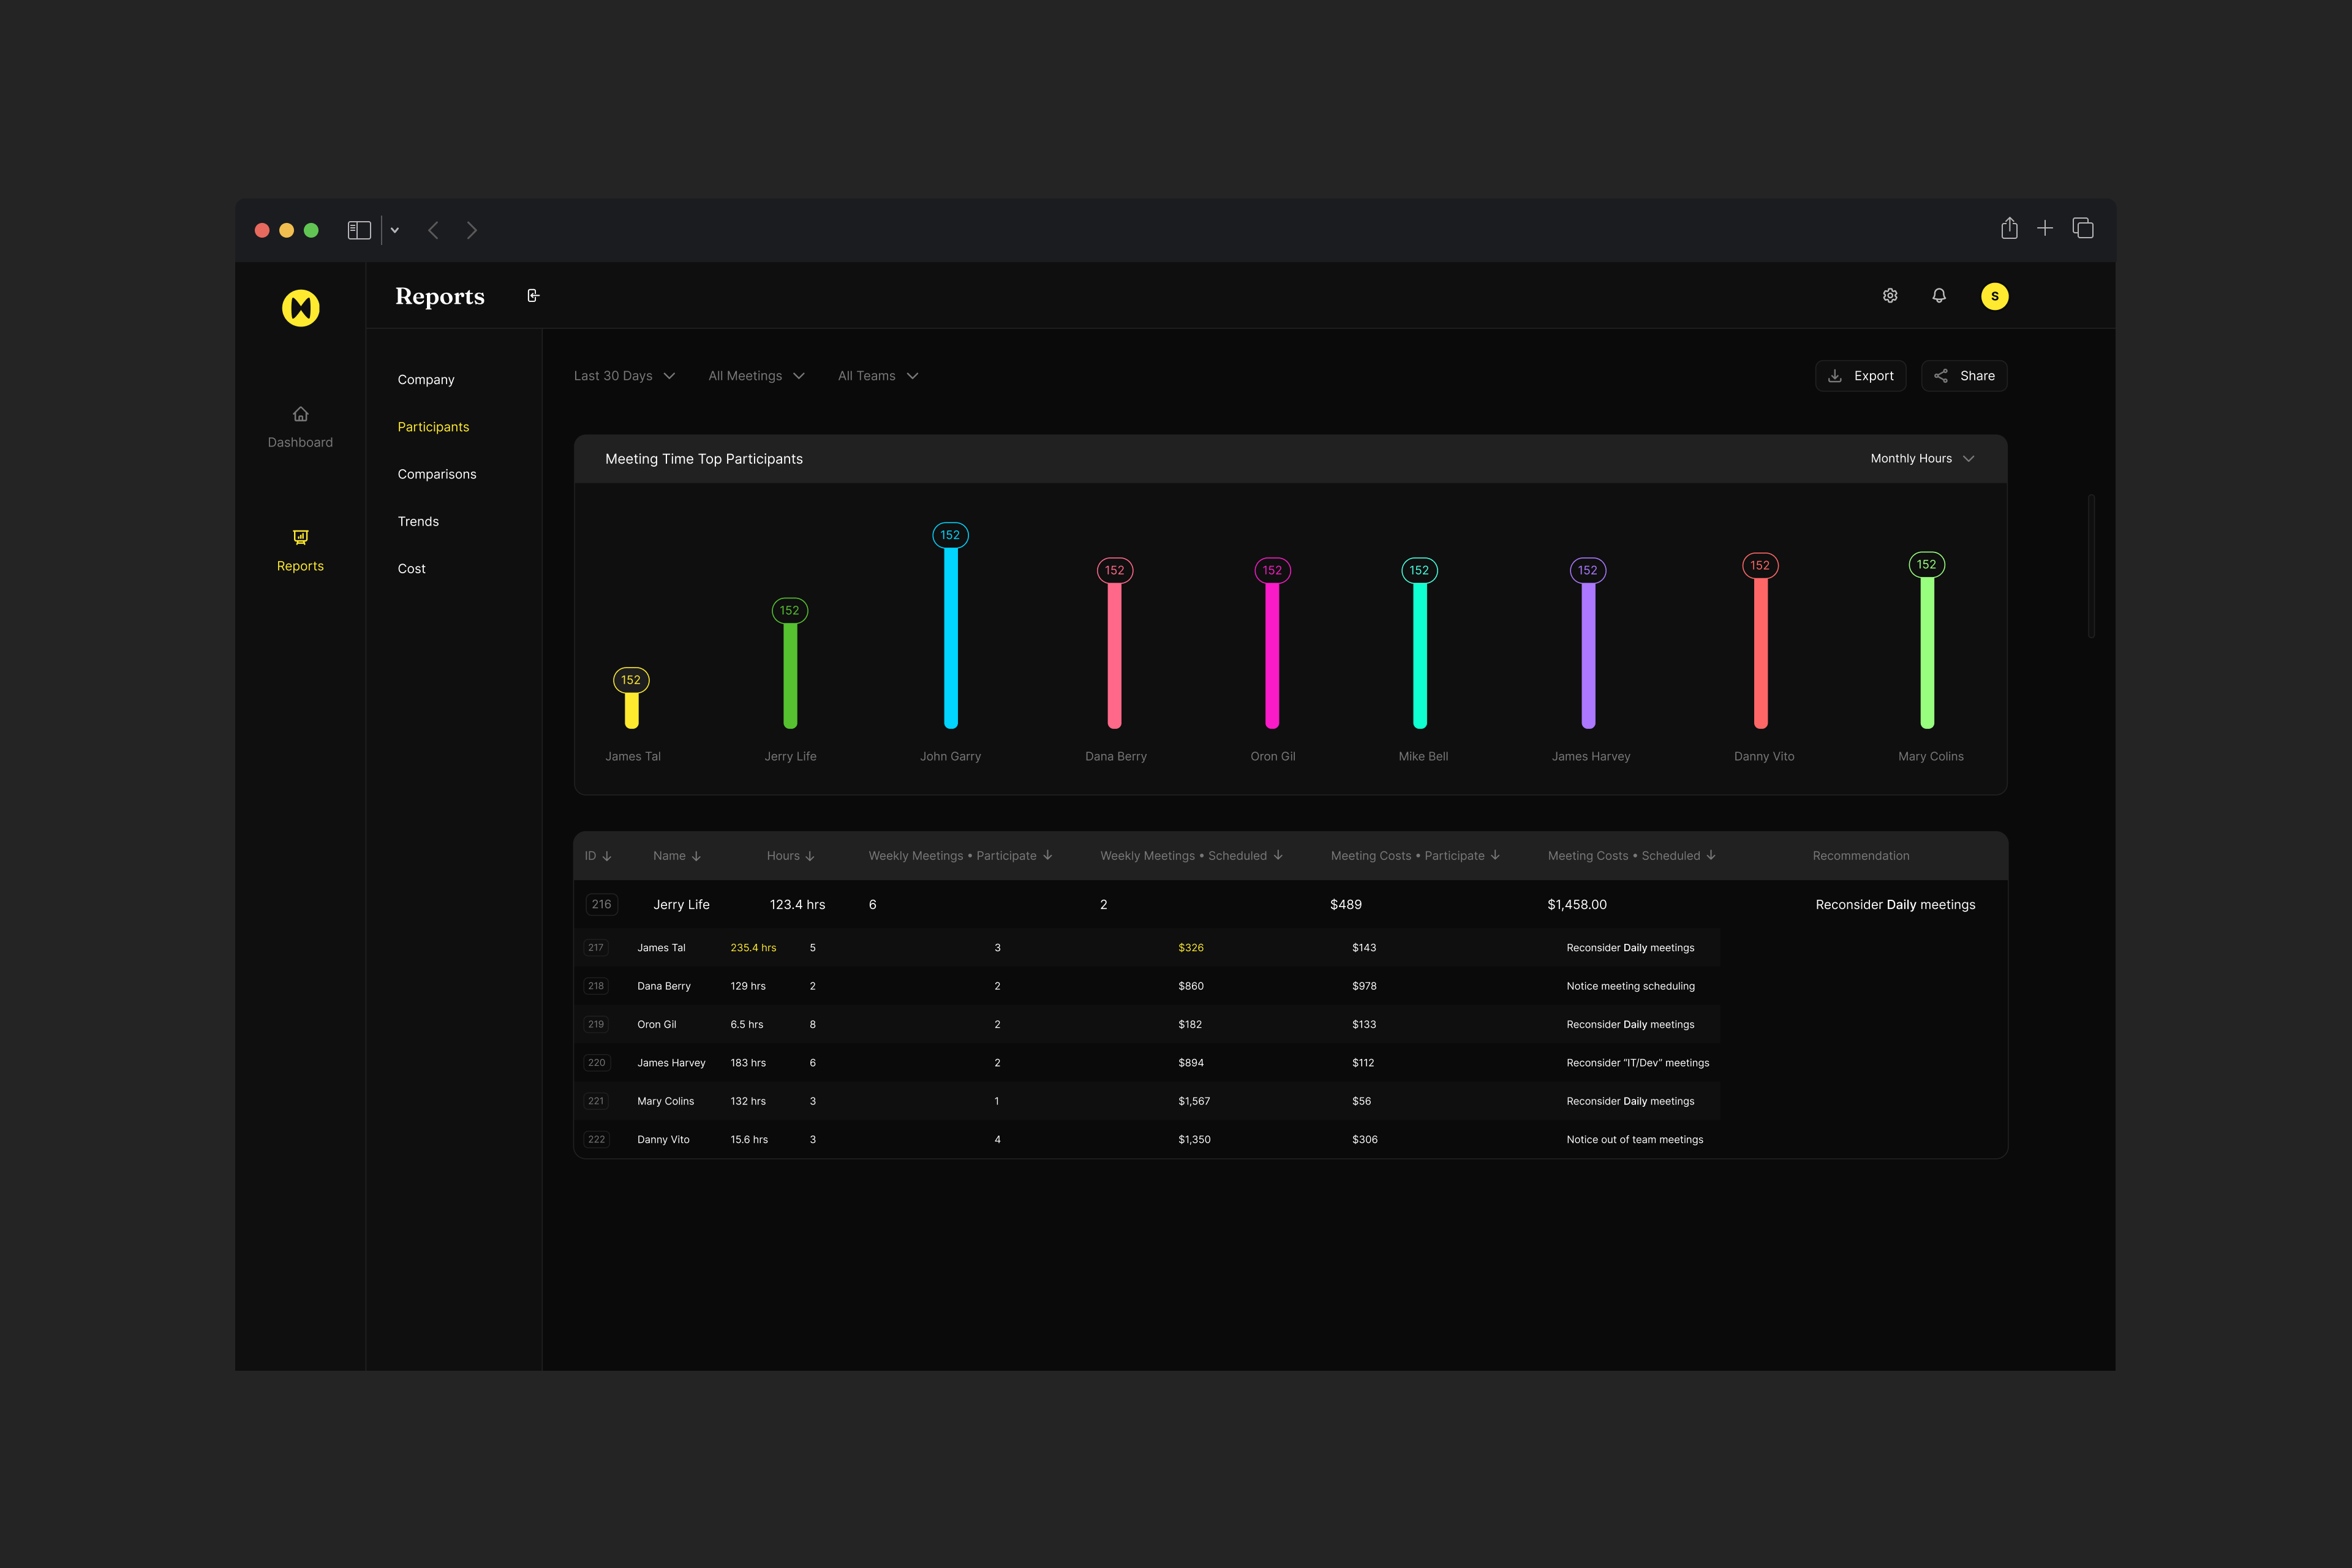Click the collapse icon beside Reports title
The image size is (2352, 1568).
533,296
